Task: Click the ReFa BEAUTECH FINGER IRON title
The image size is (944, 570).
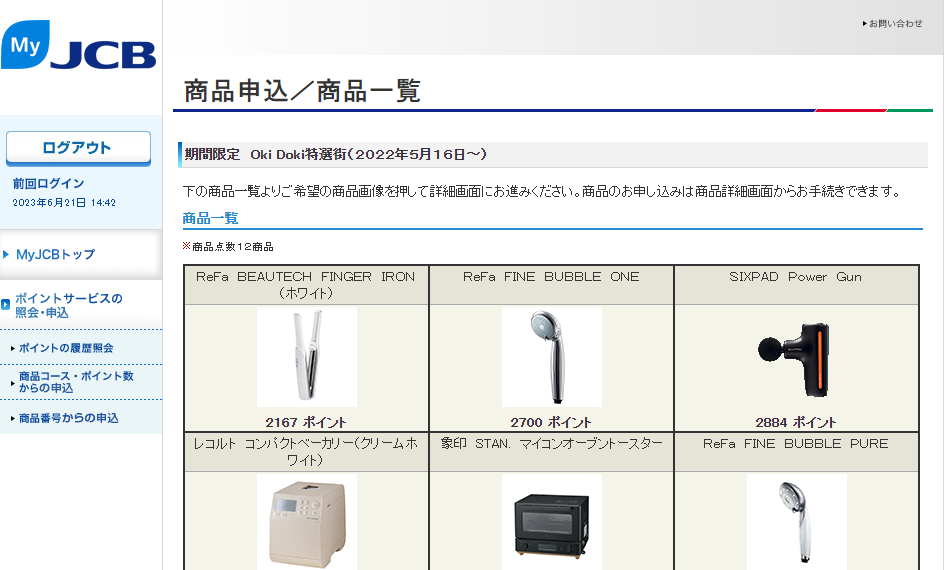Action: (306, 285)
